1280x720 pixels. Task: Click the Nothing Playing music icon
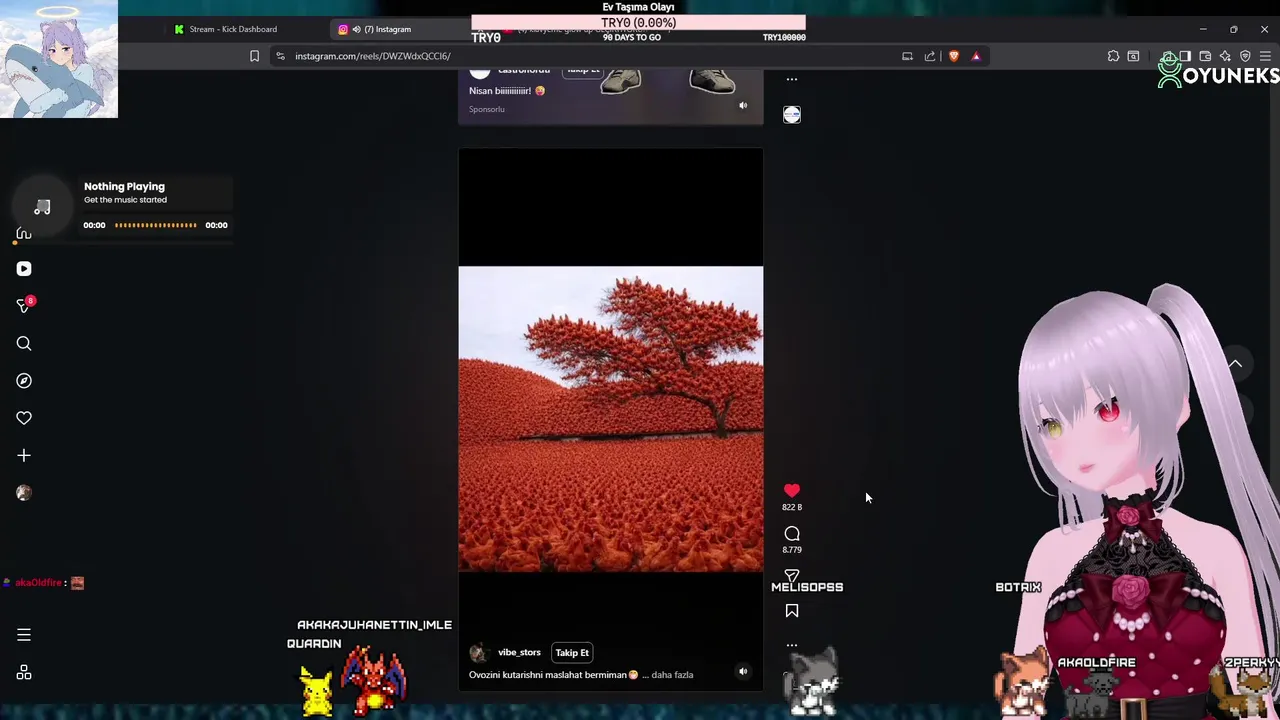(x=42, y=207)
